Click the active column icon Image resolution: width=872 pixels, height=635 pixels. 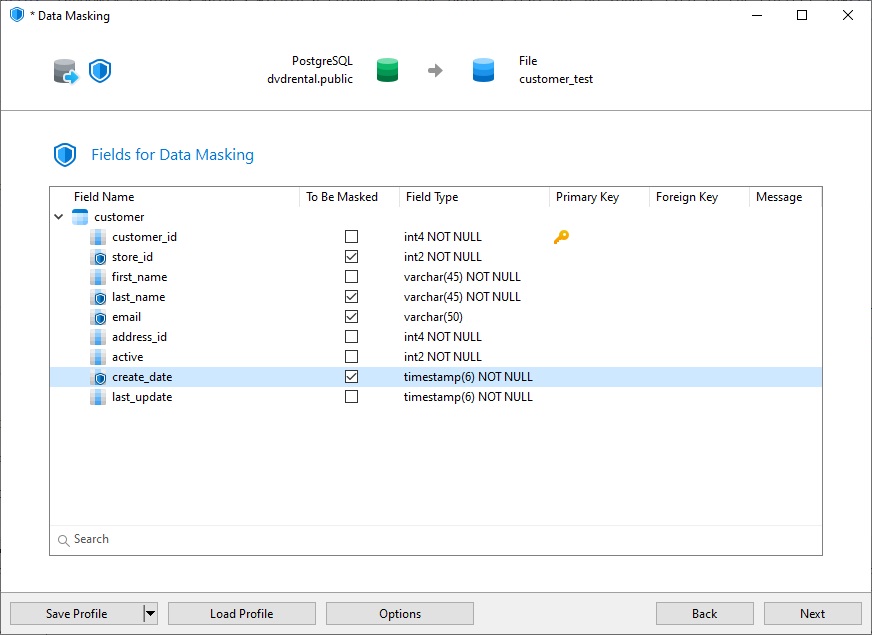click(x=98, y=357)
